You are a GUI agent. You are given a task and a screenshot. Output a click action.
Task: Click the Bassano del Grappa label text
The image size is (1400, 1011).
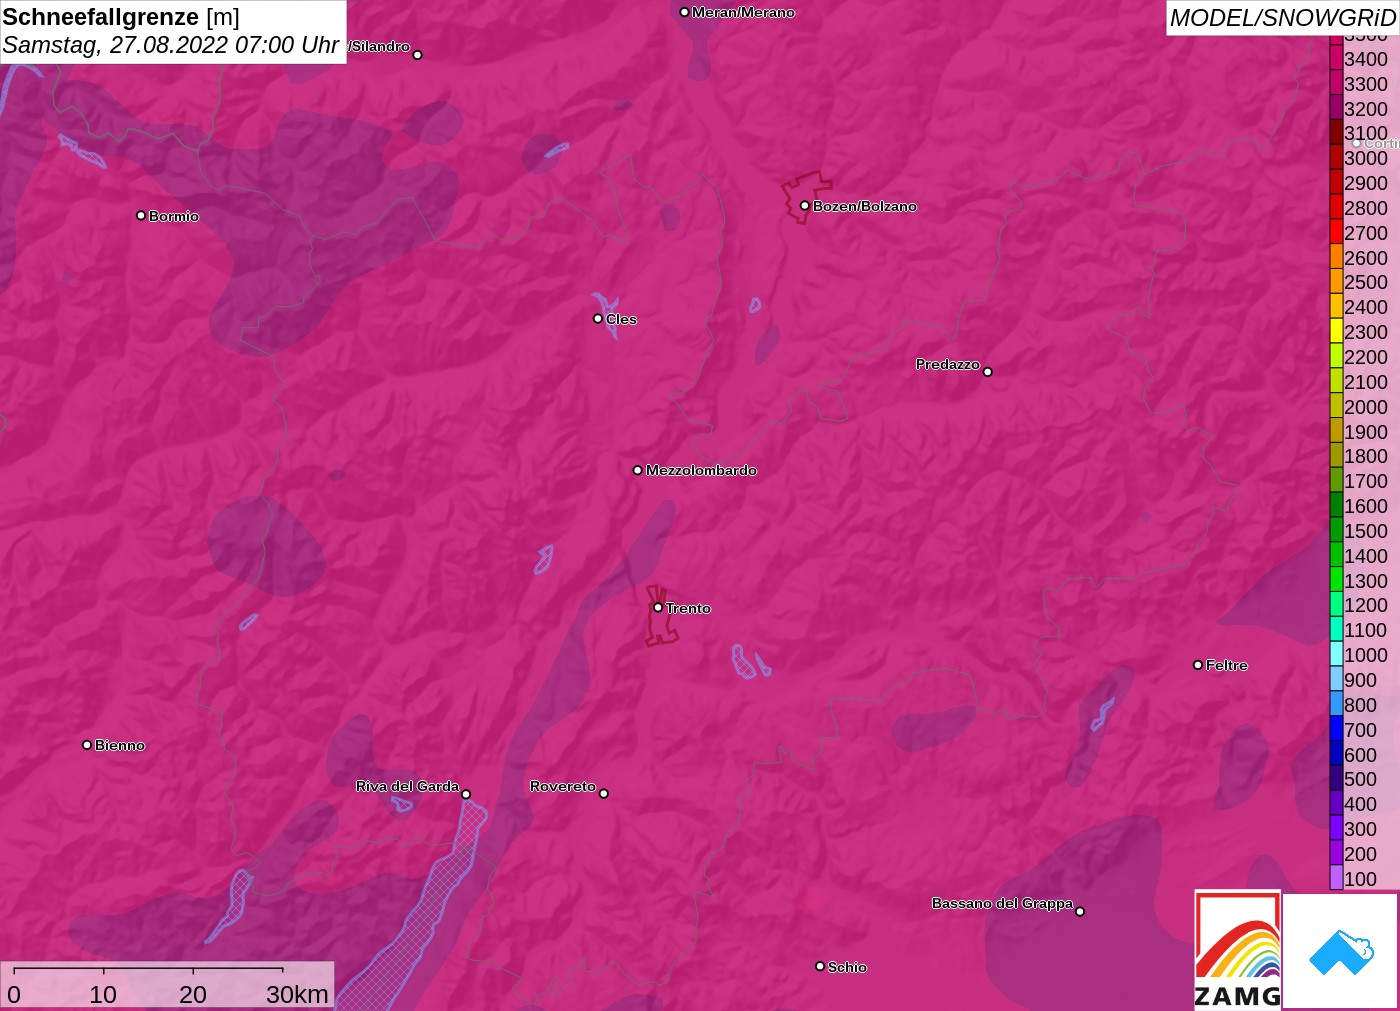(x=1002, y=903)
